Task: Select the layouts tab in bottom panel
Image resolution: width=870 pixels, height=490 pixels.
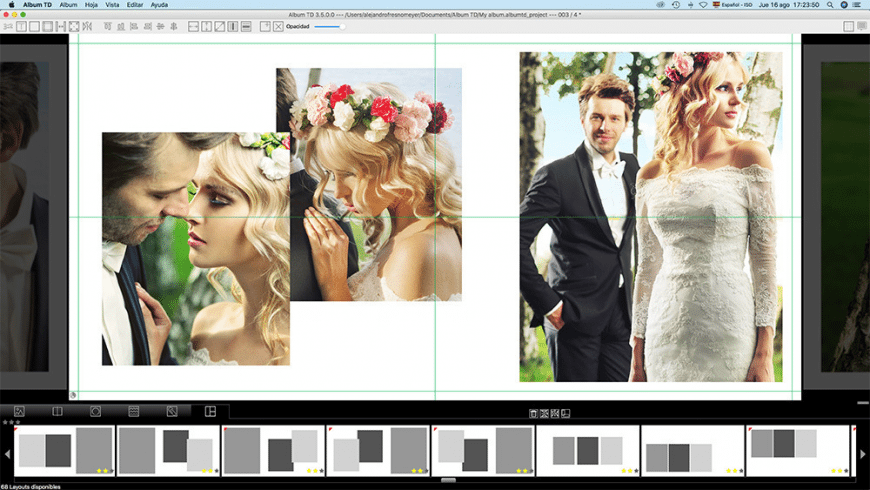Action: click(x=210, y=411)
